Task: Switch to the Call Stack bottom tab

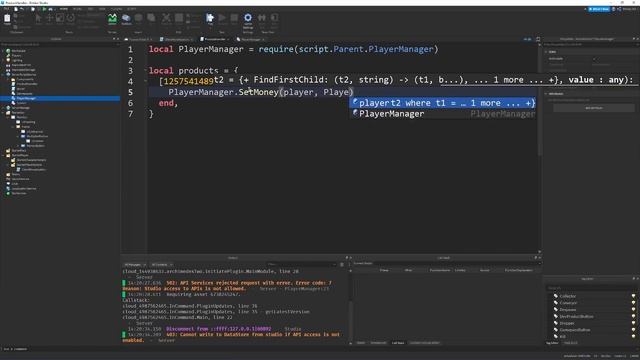Action: 398,343
